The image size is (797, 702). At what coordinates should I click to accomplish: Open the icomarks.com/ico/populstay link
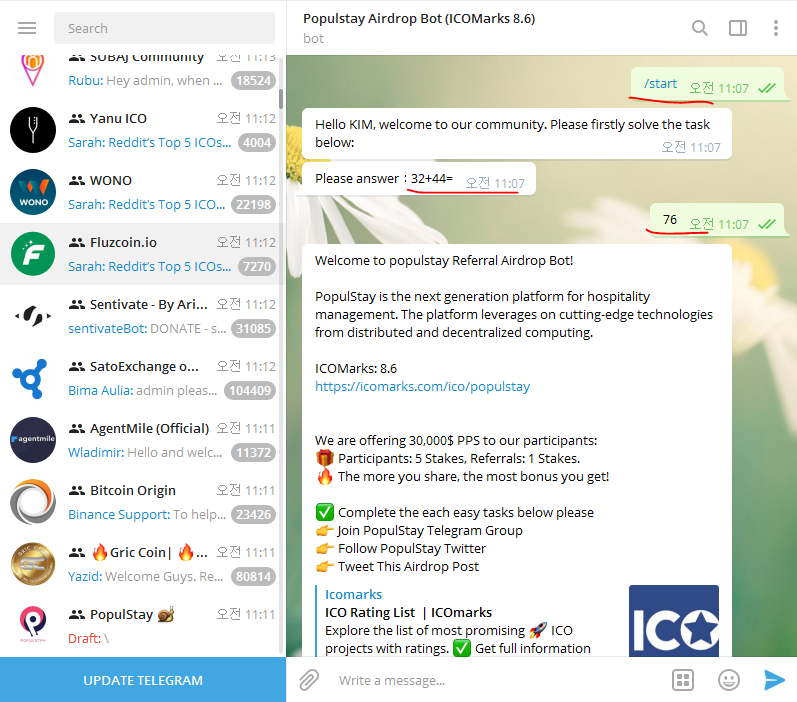tap(422, 386)
